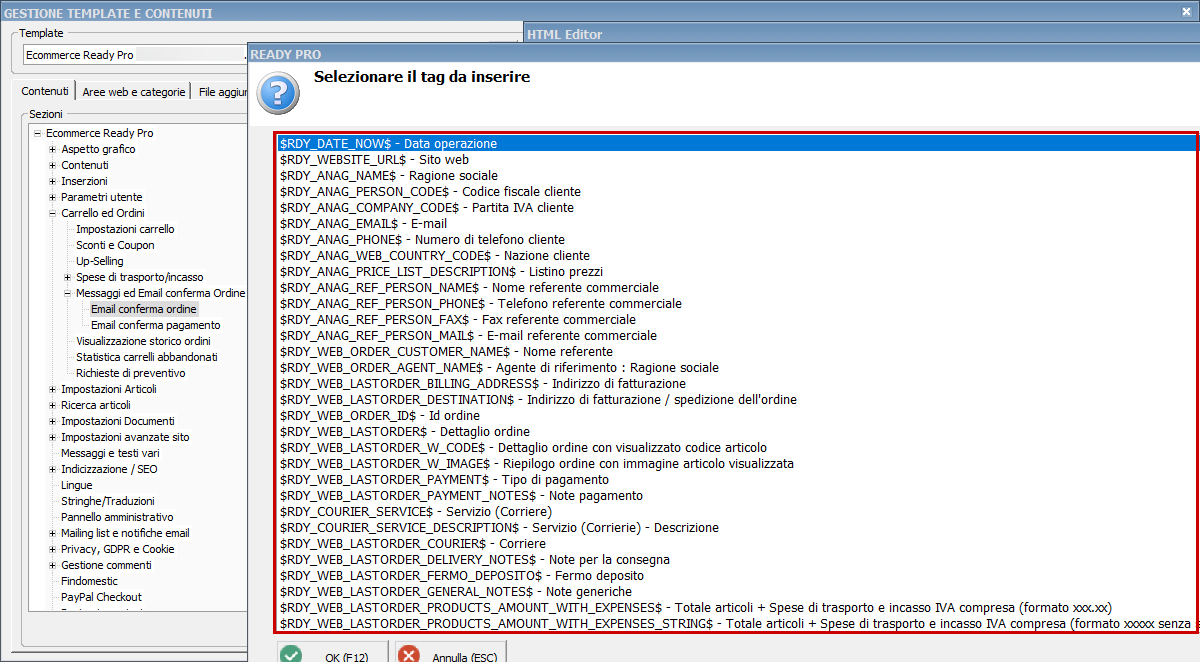Screen dimensions: 1200x662
Task: Select Sconti e Coupon tree item
Action: coord(115,245)
